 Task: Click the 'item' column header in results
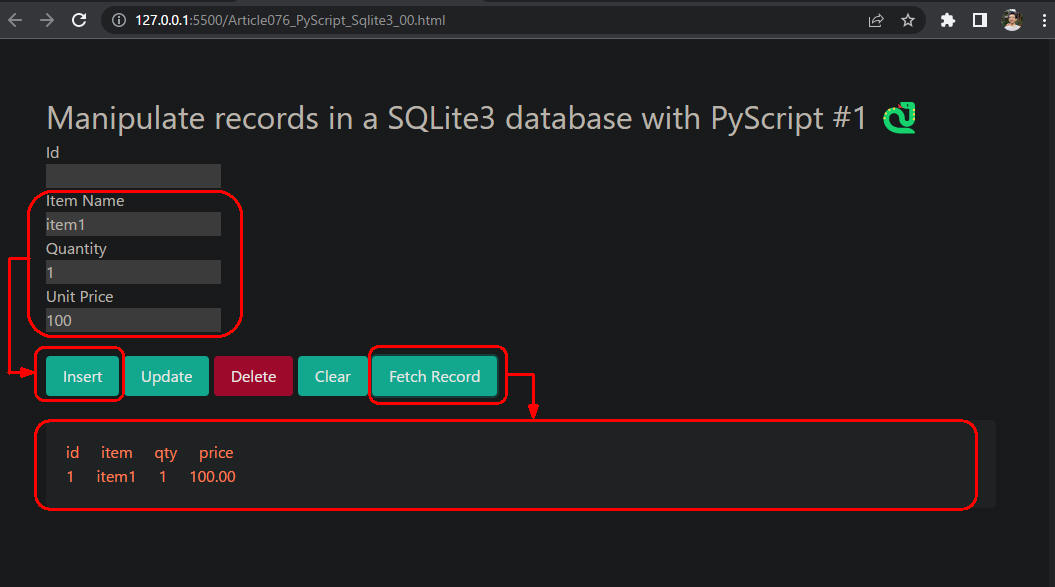click(x=116, y=452)
